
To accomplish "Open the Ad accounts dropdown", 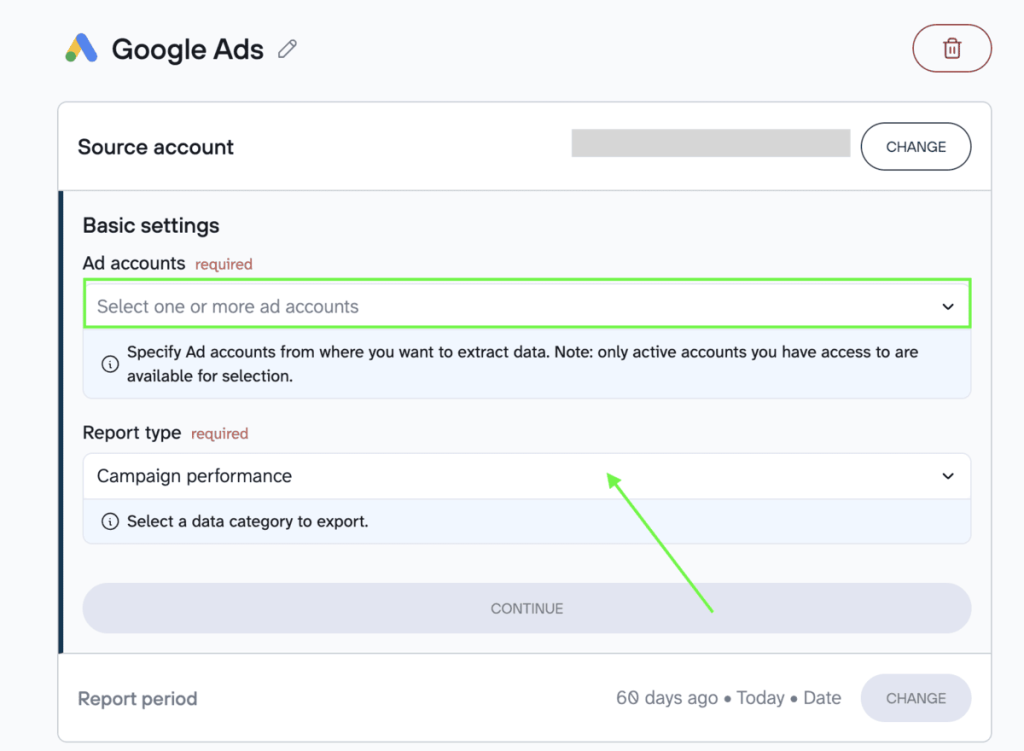I will 527,305.
